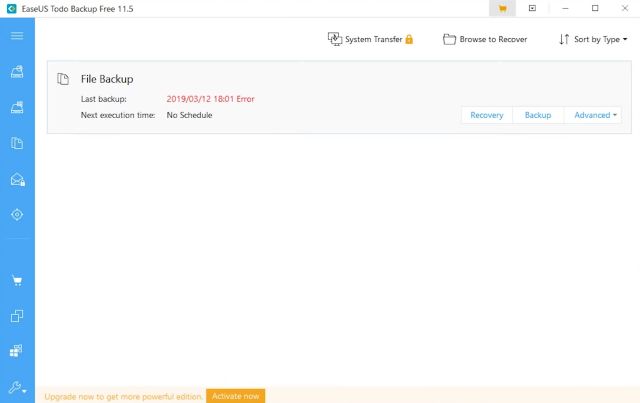The width and height of the screenshot is (640, 403).
Task: Click the File Backup task icon
Action: [x=63, y=79]
